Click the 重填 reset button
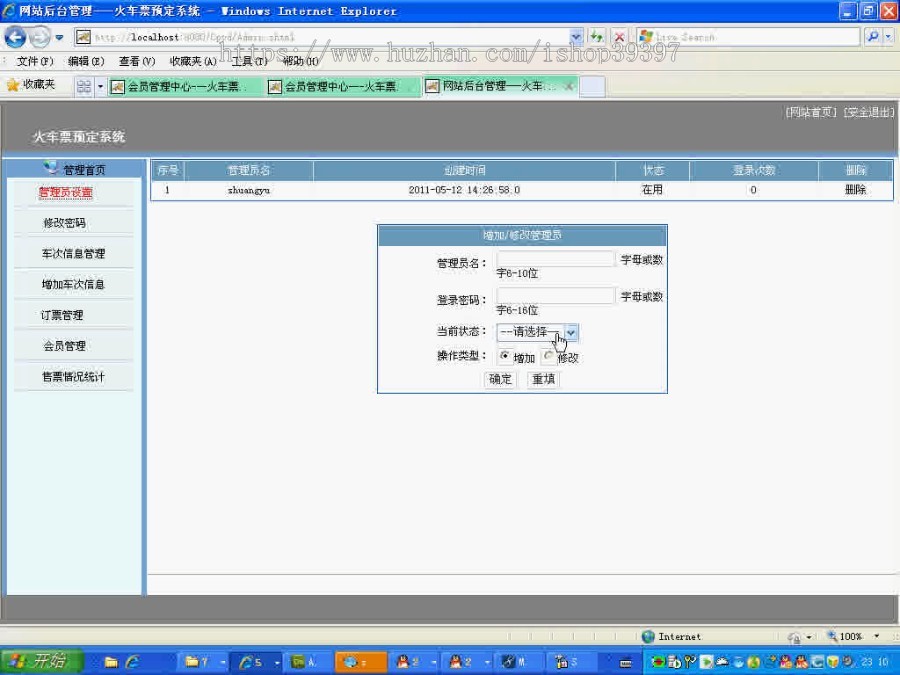Image resolution: width=900 pixels, height=675 pixels. [x=544, y=379]
